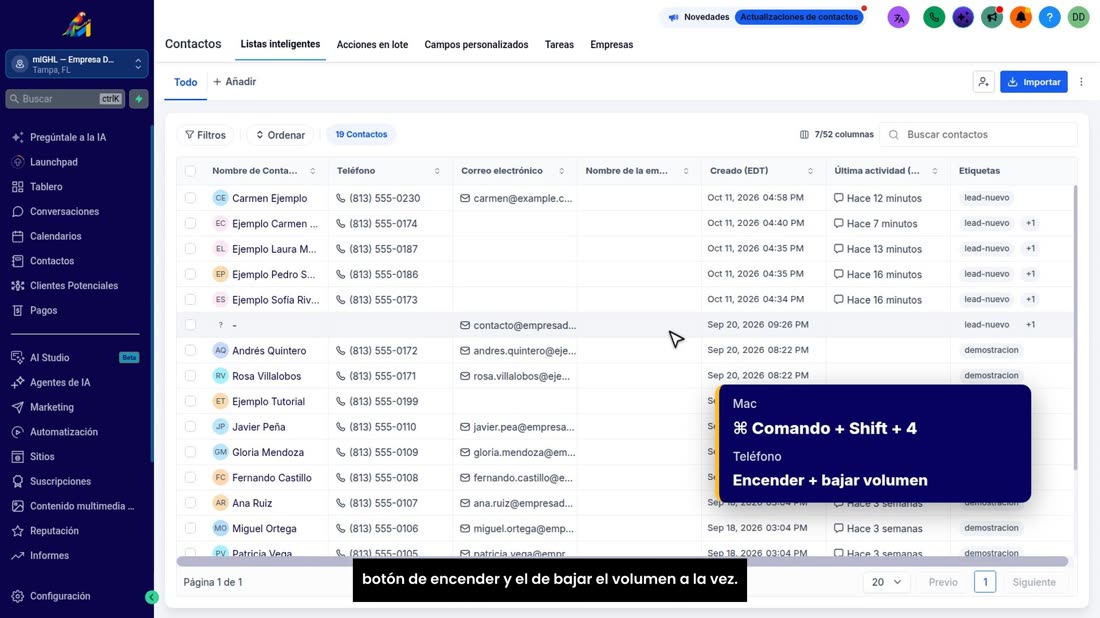Screen dimensions: 1100x618
Task: Select the Andrés Quintero row checkbox
Action: [x=190, y=350]
